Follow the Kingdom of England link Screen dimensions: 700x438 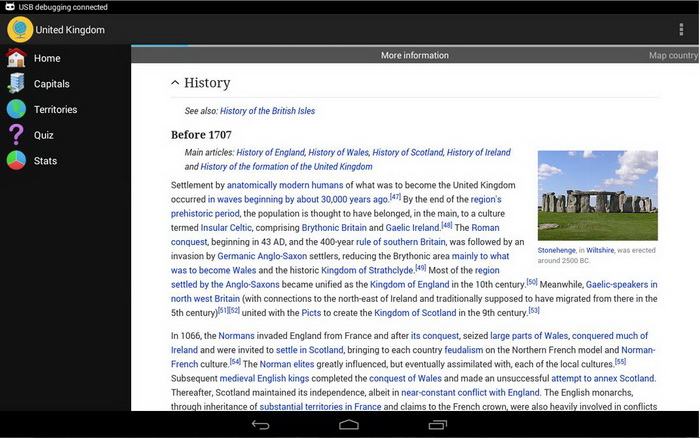(409, 284)
